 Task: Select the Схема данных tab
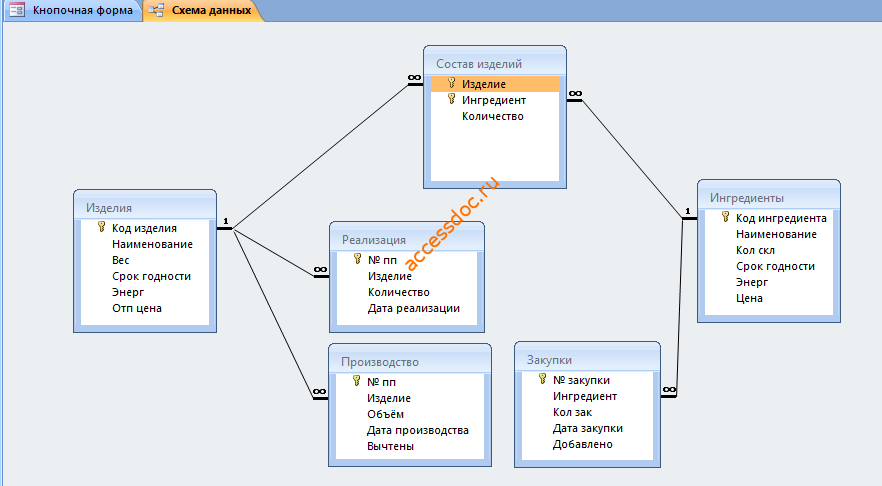pos(203,10)
